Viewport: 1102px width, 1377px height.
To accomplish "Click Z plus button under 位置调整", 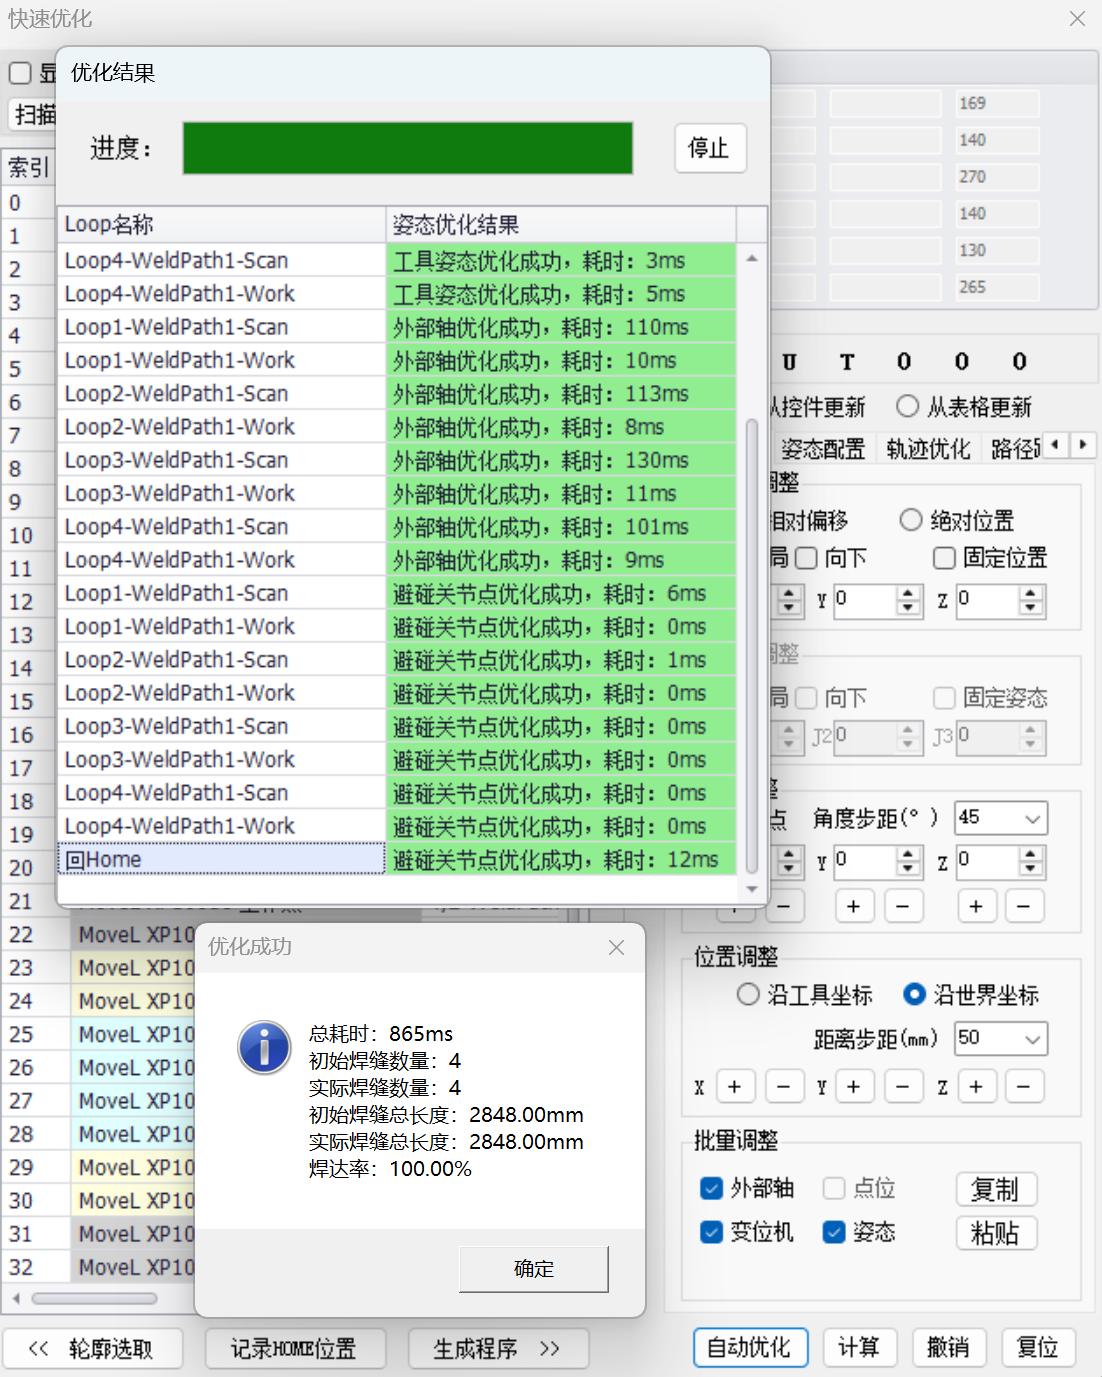I will (976, 1086).
